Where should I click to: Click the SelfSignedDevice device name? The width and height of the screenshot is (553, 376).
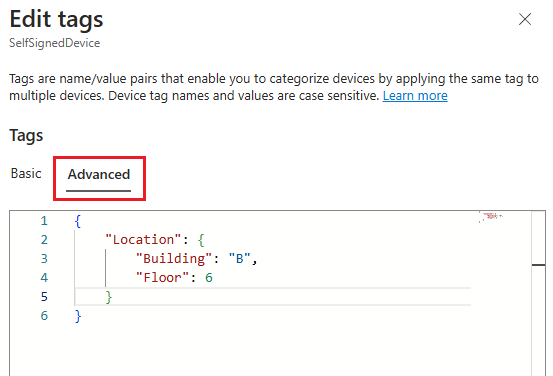click(x=55, y=43)
